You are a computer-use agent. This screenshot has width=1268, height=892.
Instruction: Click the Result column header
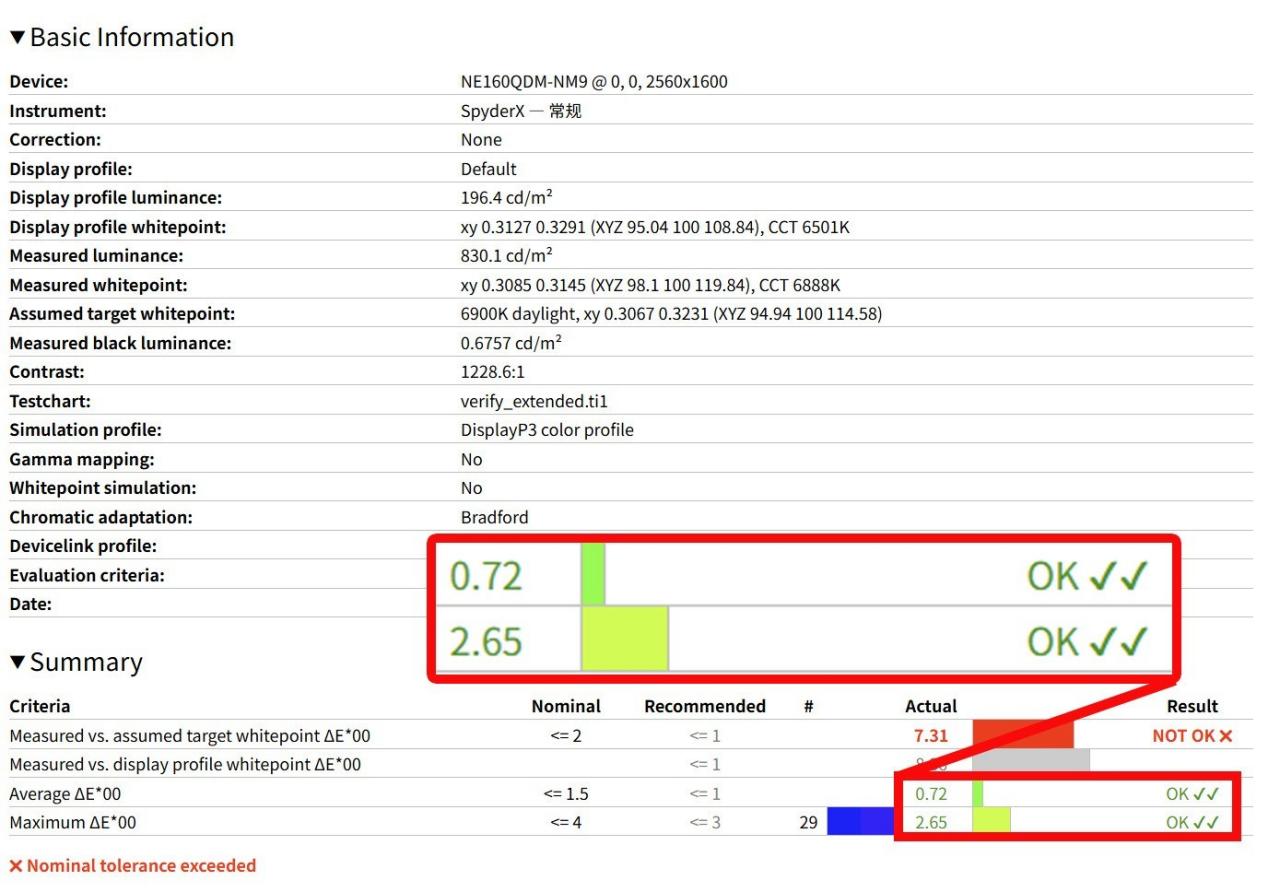1192,706
